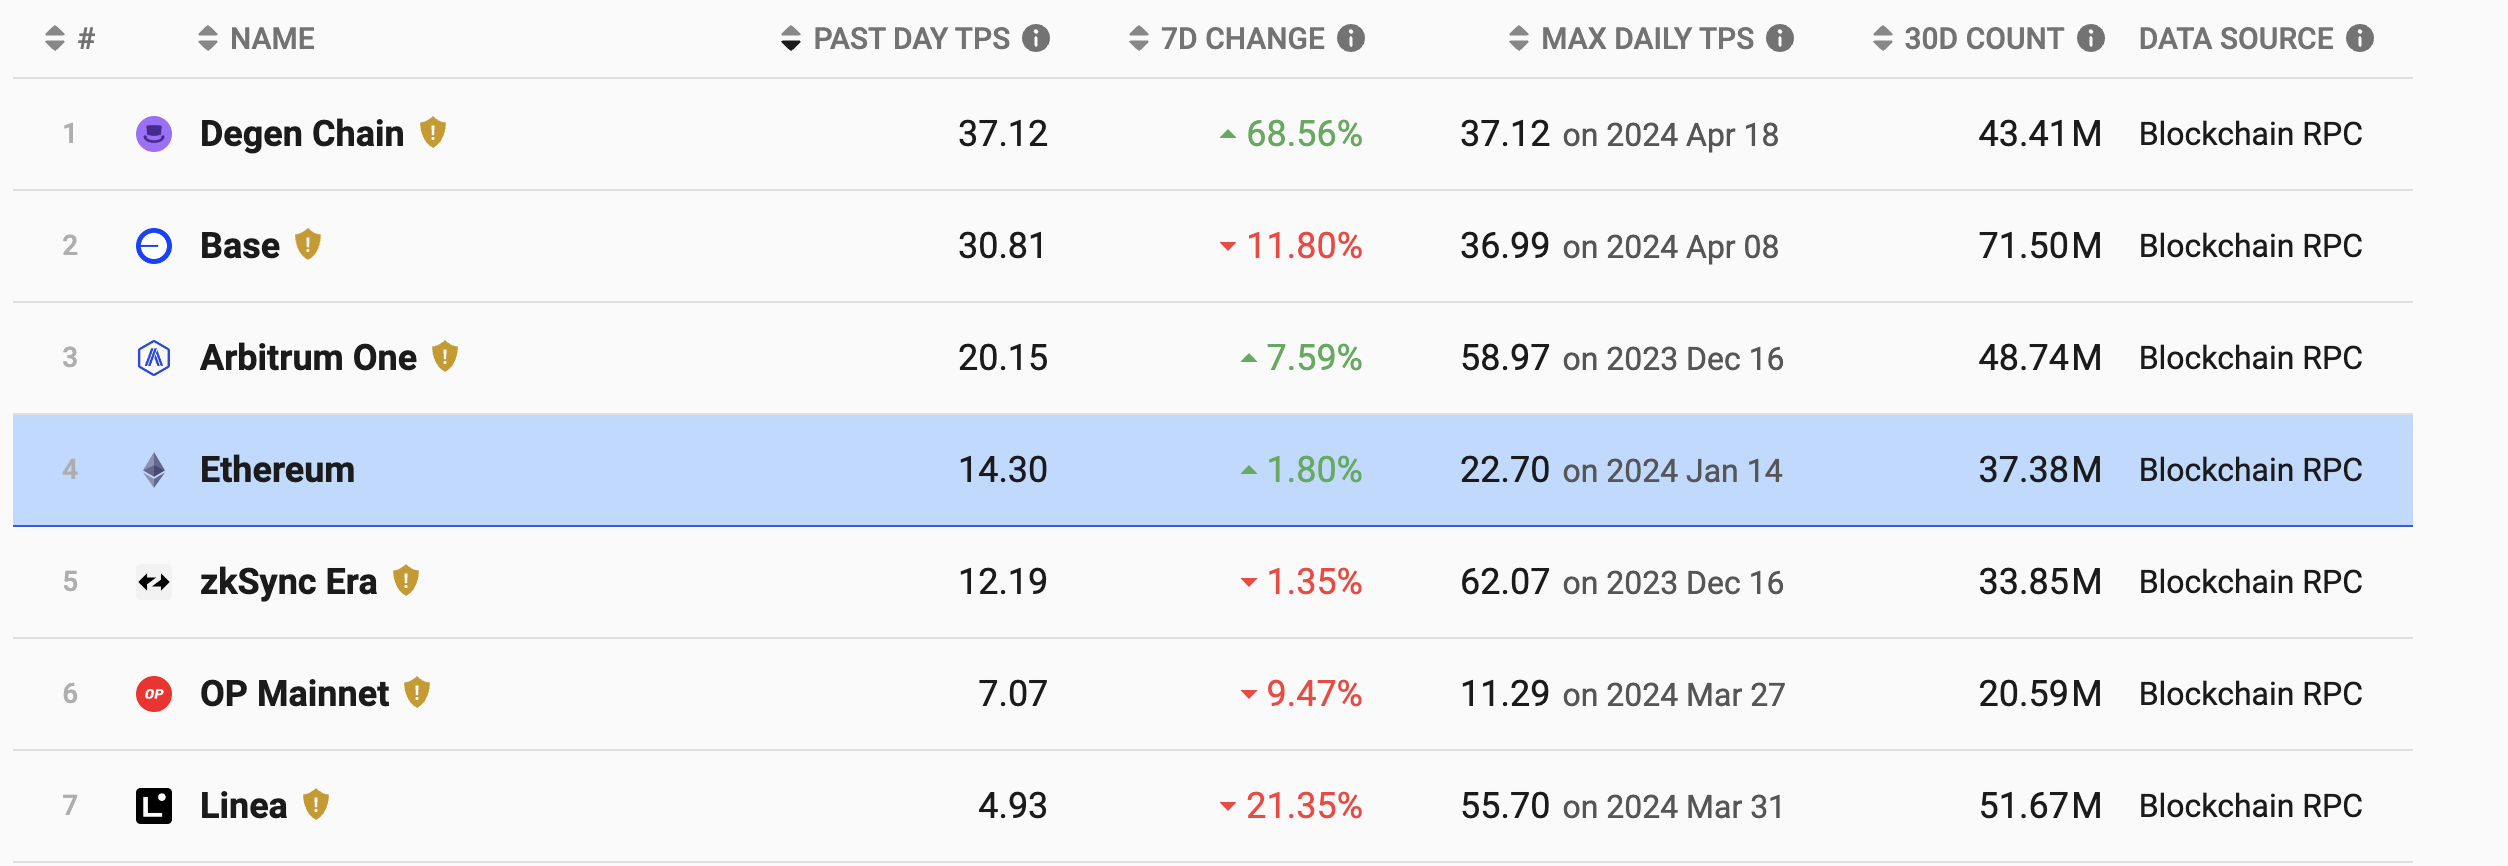This screenshot has width=2508, height=866.
Task: Click the 55.70 on 2024 Mar 31 cell
Action: click(1622, 806)
